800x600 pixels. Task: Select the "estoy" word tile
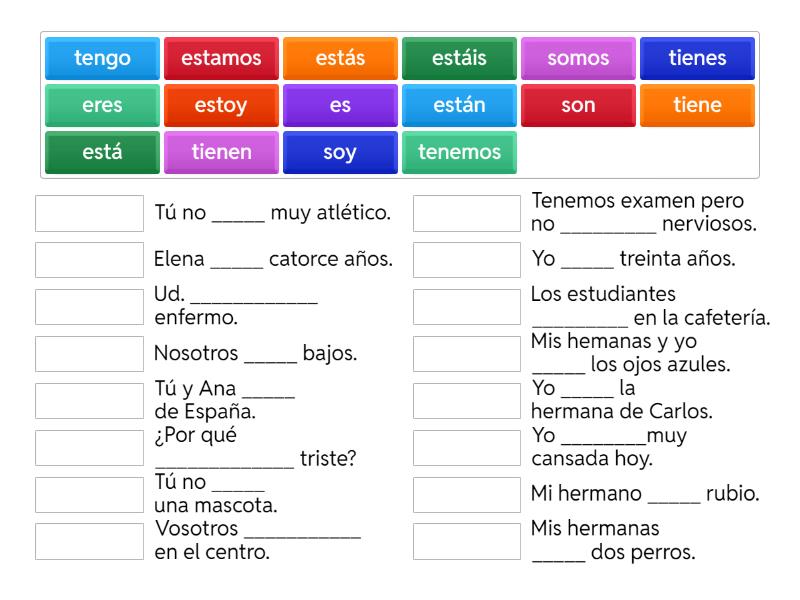pos(220,105)
